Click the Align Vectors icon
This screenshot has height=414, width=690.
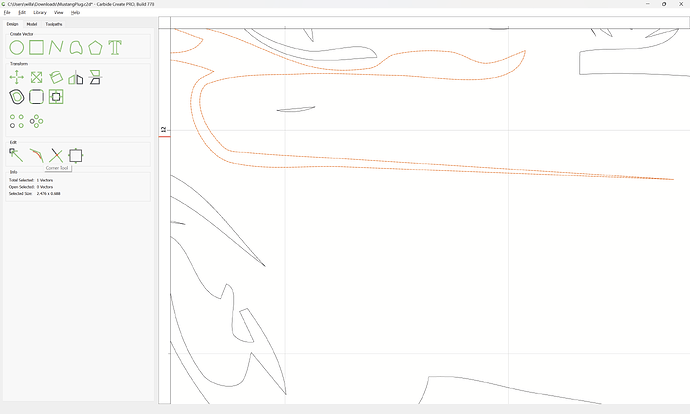(x=56, y=97)
